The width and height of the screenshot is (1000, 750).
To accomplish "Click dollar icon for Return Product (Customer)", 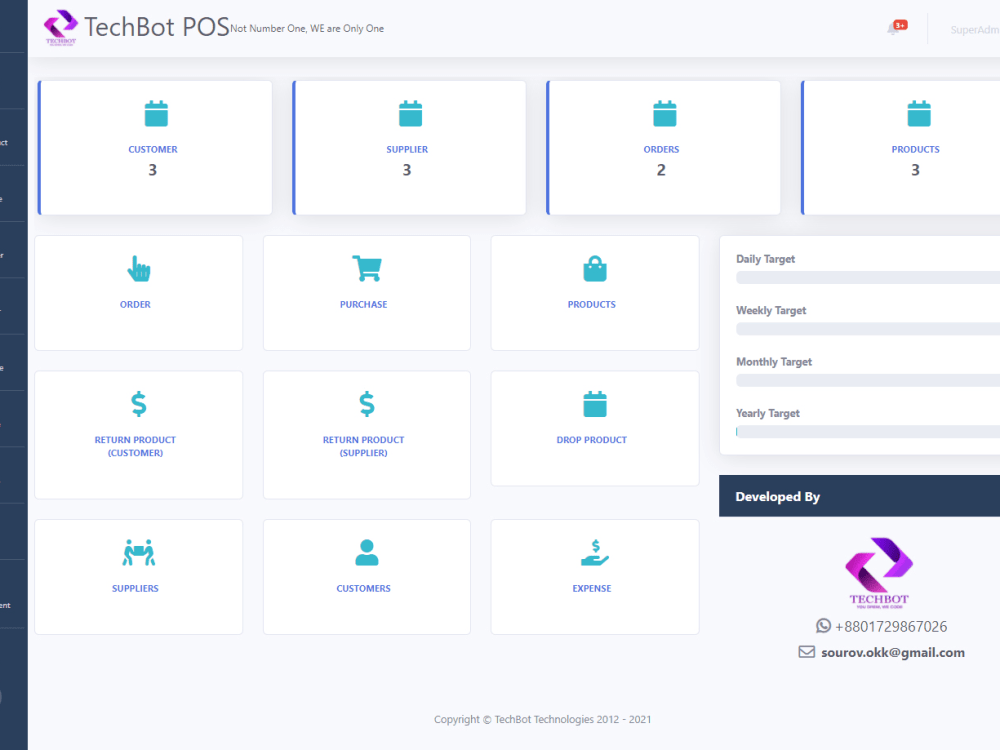I will (138, 404).
